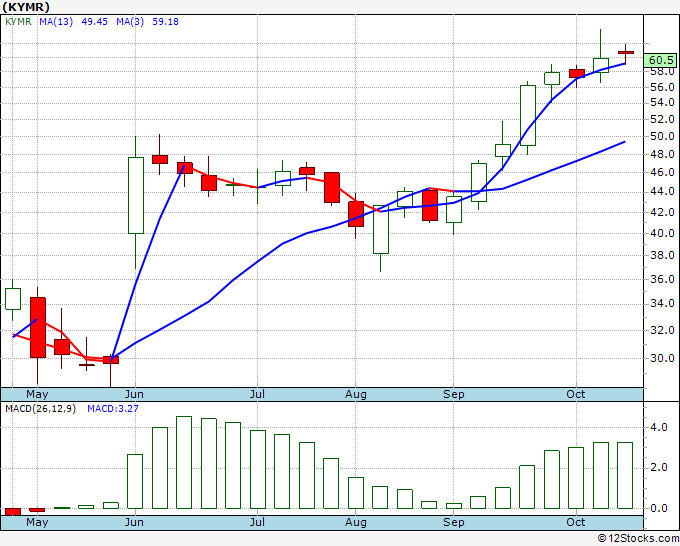680x546 pixels.
Task: Select the large red candlestick in early May
Action: pyautogui.click(x=38, y=327)
